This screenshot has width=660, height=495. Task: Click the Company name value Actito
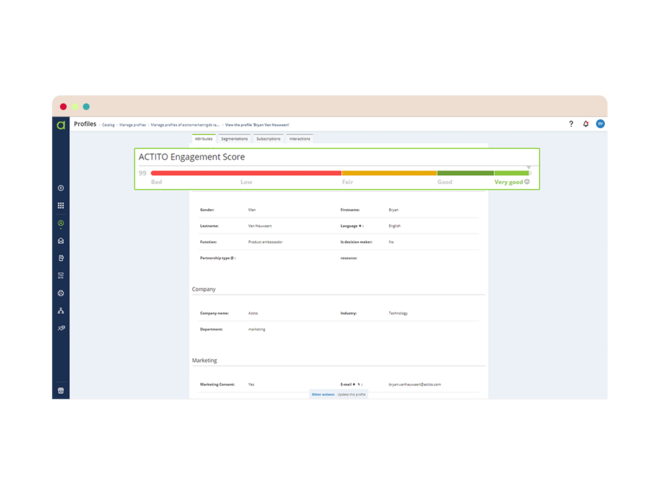[x=253, y=313]
